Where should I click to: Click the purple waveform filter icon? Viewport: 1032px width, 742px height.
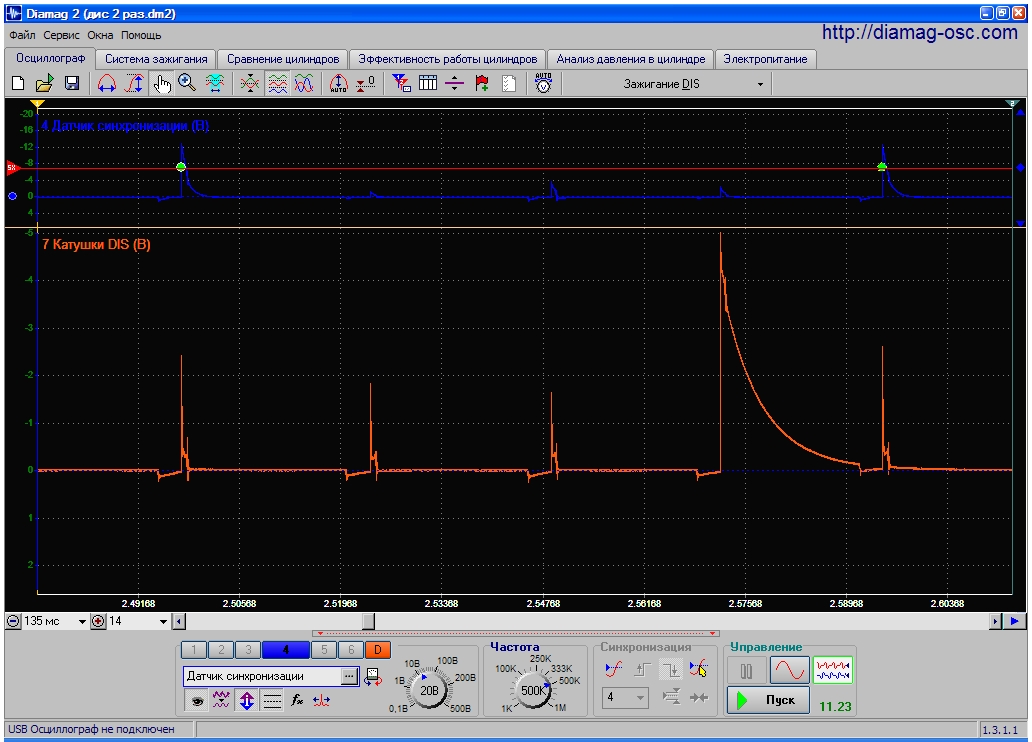pos(221,701)
